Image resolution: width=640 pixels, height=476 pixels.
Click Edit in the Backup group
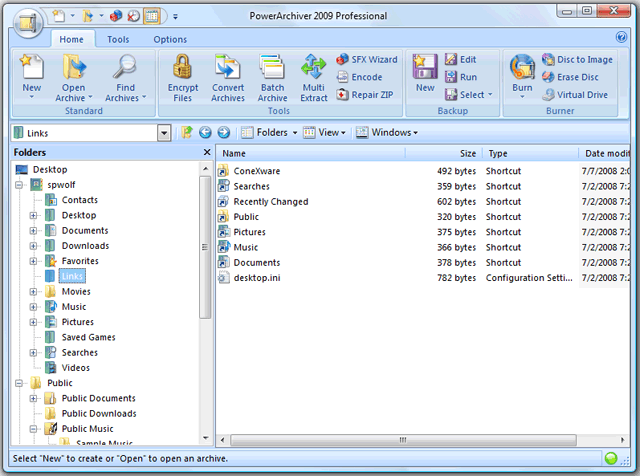(460, 60)
